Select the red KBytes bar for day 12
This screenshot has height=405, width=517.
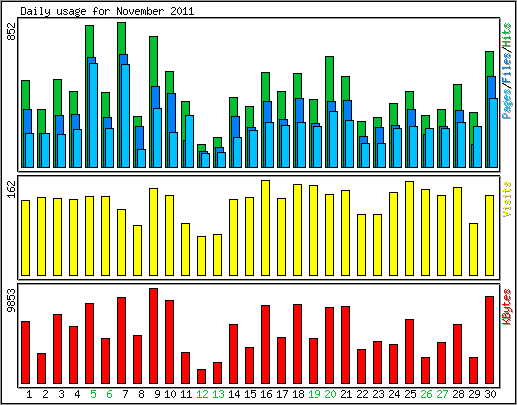tap(202, 377)
